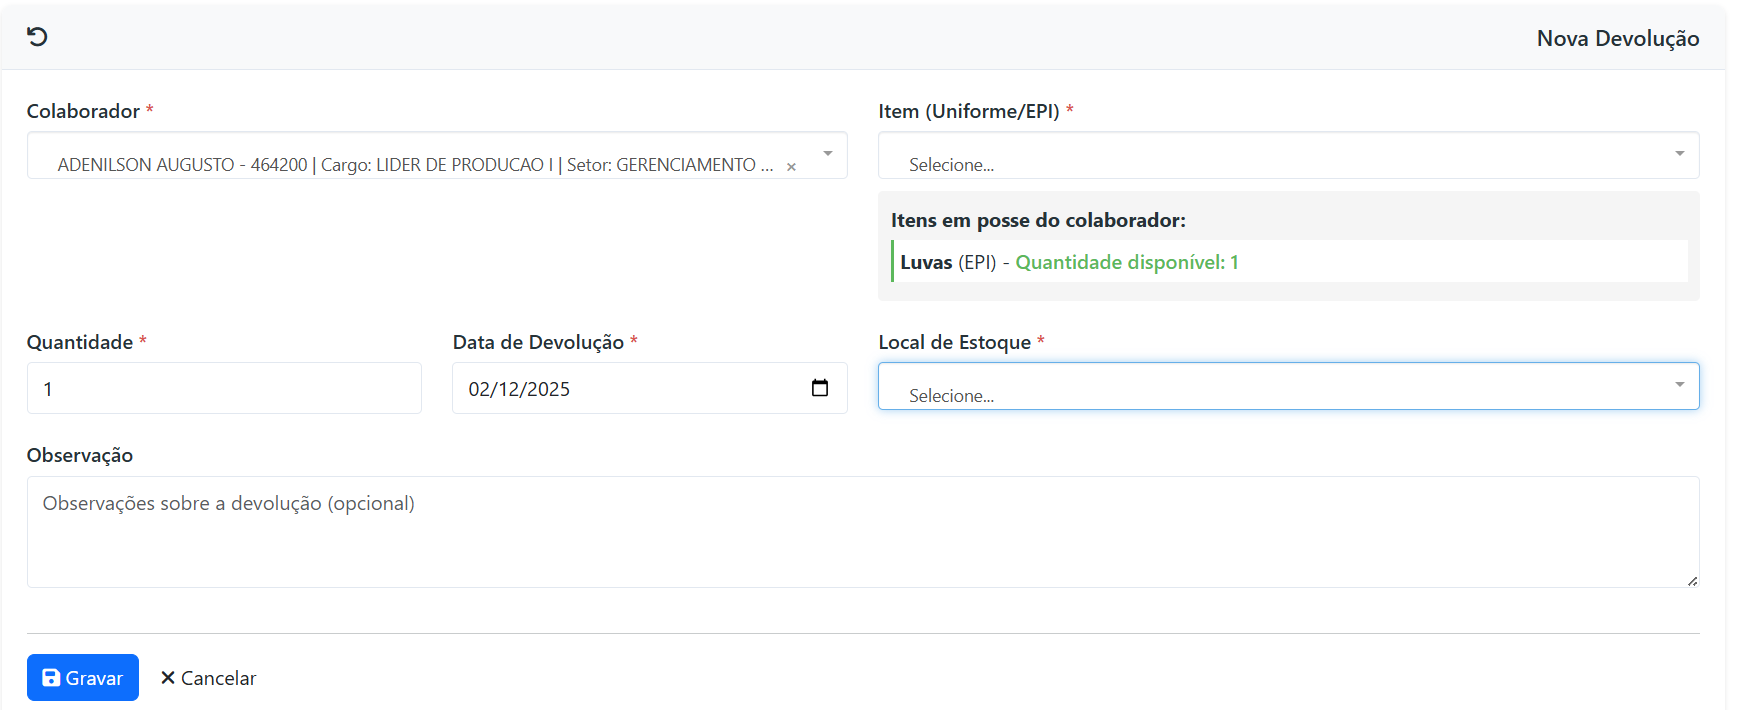The height and width of the screenshot is (710, 1737).
Task: Click the Nova Devolução page title
Action: click(1617, 38)
